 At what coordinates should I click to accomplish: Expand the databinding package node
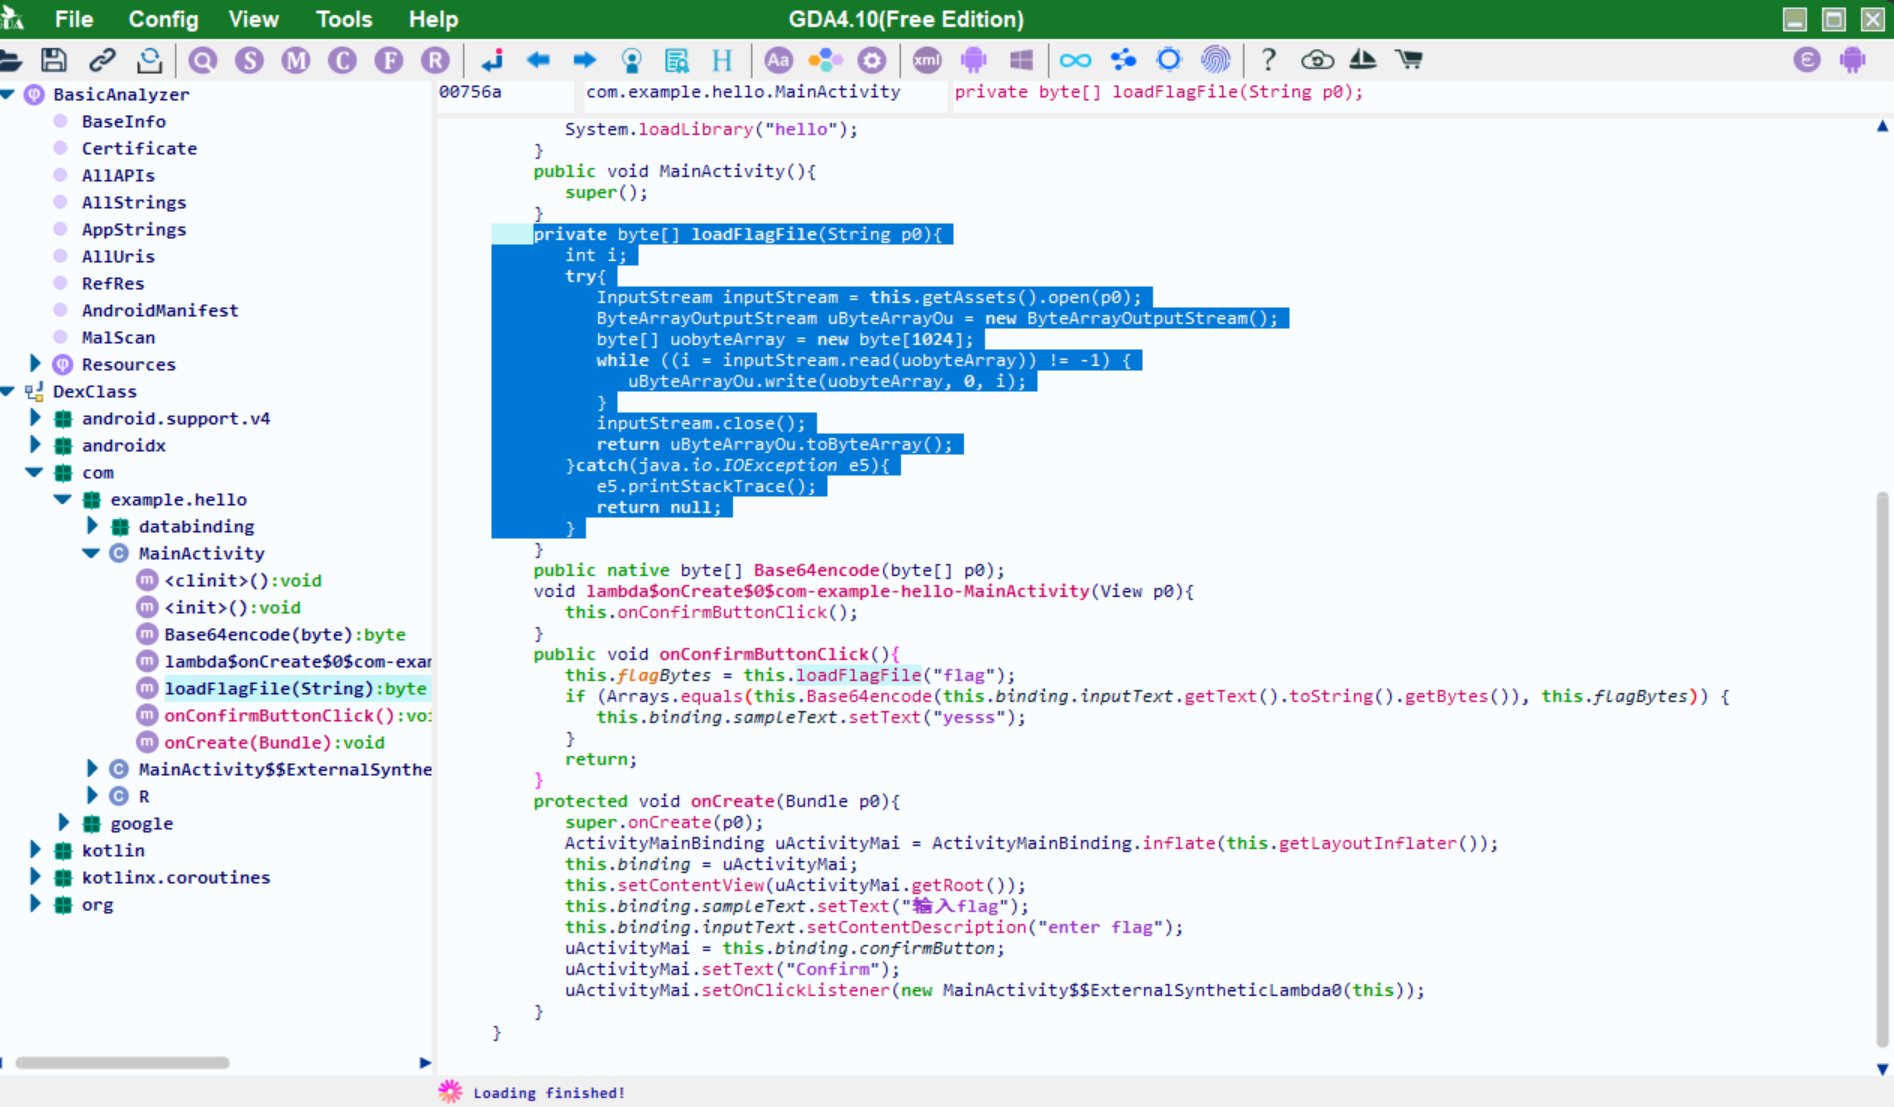point(91,526)
